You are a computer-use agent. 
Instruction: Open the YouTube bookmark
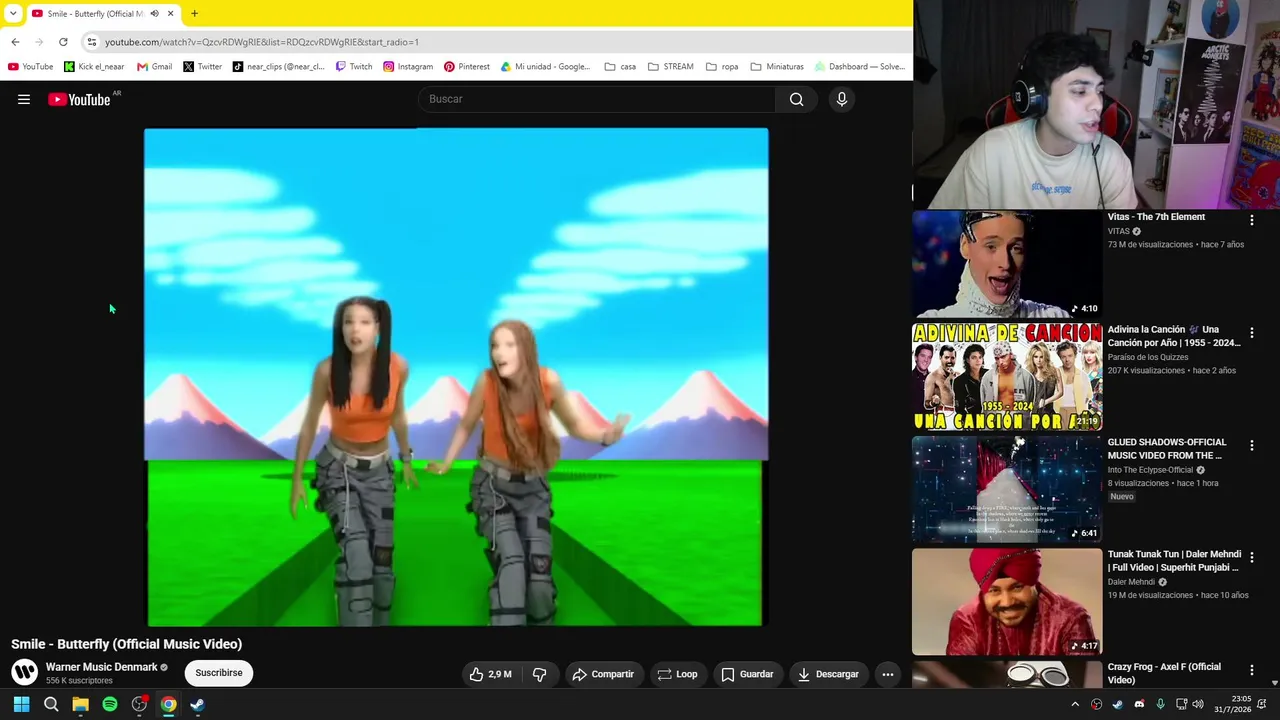coord(30,67)
